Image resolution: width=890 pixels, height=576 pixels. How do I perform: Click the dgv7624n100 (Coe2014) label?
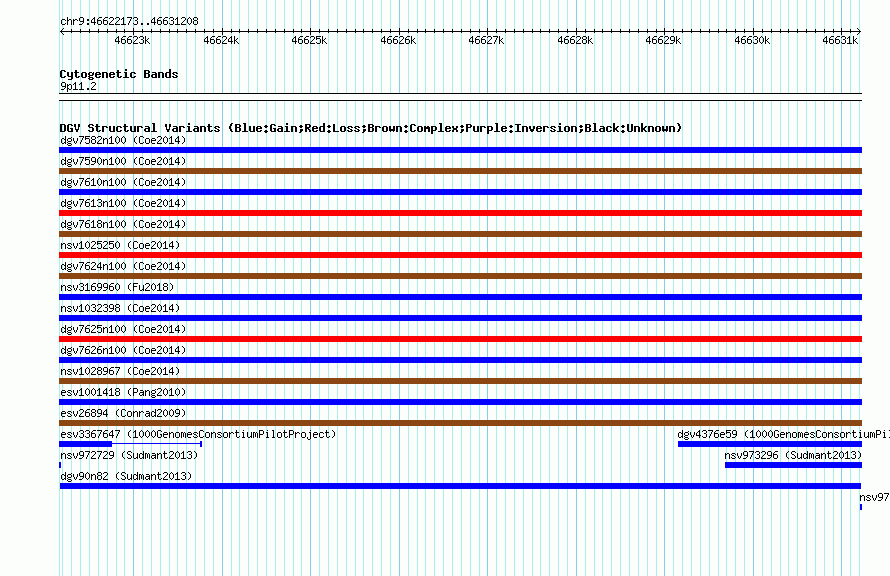[x=123, y=266]
